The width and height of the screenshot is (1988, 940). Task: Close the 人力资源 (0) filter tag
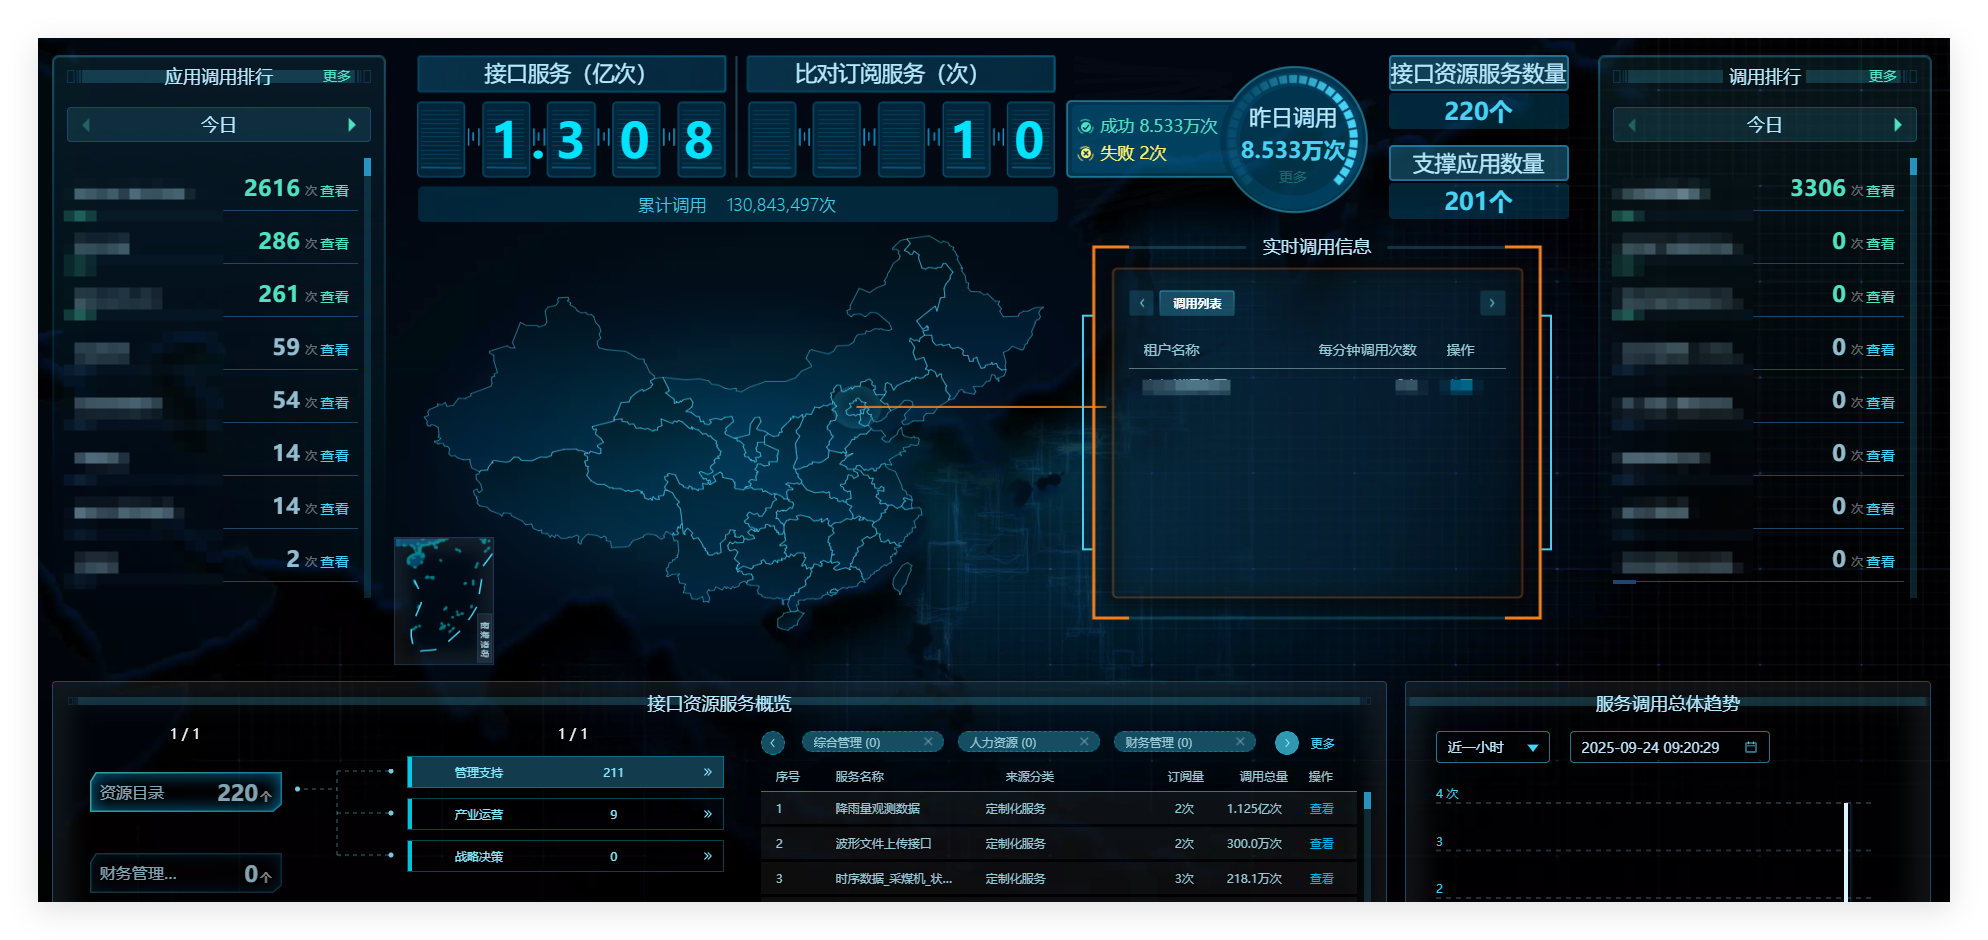pos(1084,742)
